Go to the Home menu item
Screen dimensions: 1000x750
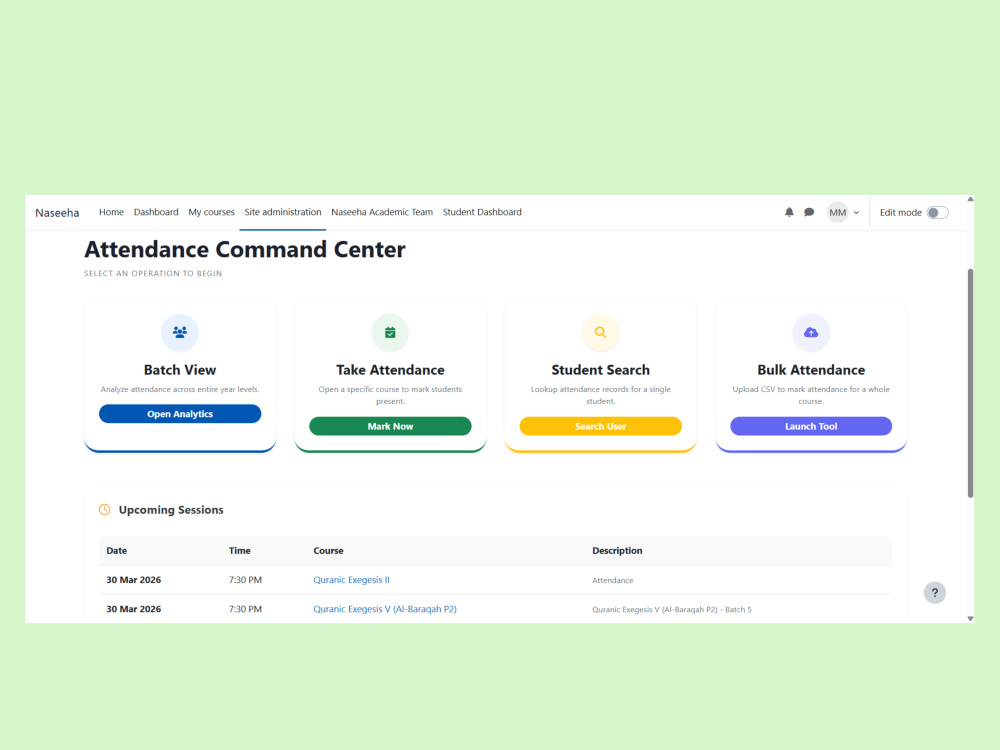click(111, 212)
